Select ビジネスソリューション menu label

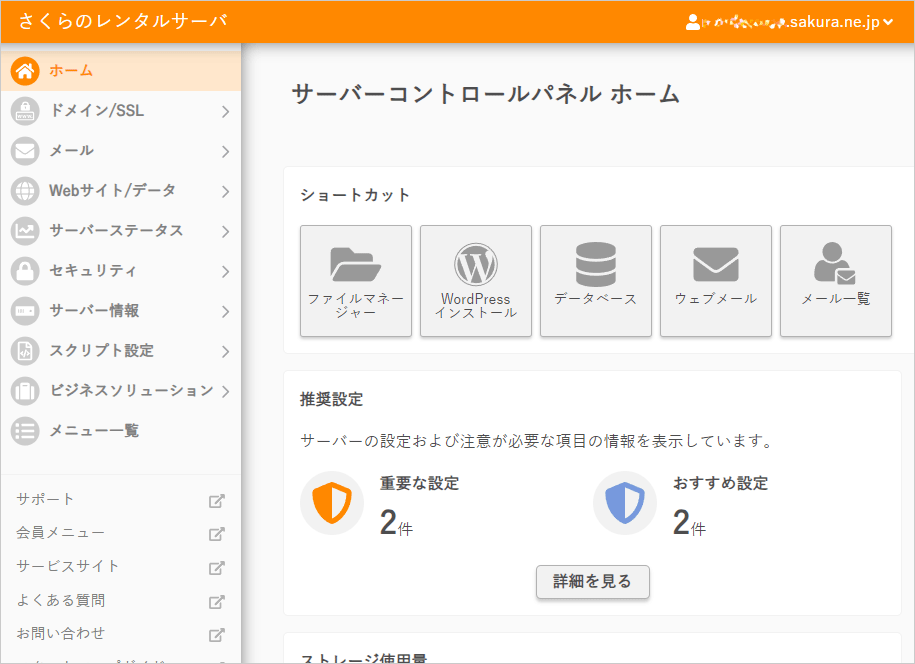[x=131, y=390]
